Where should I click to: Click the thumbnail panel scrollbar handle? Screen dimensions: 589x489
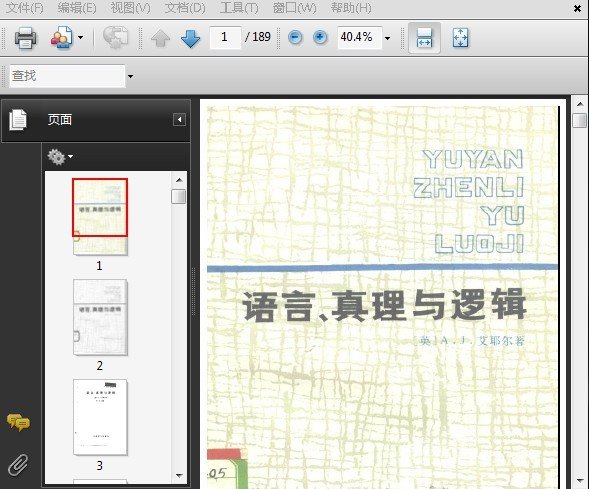point(178,196)
